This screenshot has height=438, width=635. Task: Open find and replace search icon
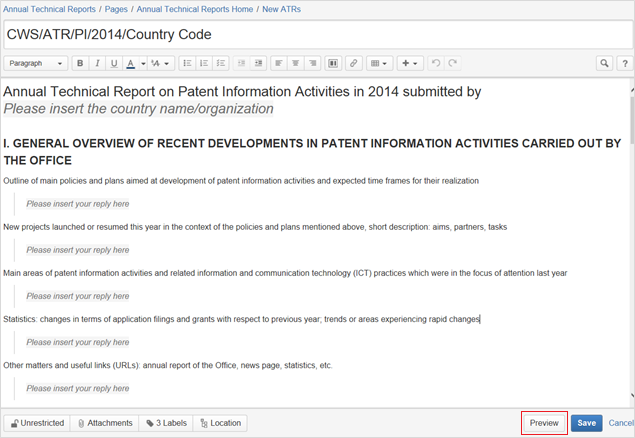pos(605,63)
